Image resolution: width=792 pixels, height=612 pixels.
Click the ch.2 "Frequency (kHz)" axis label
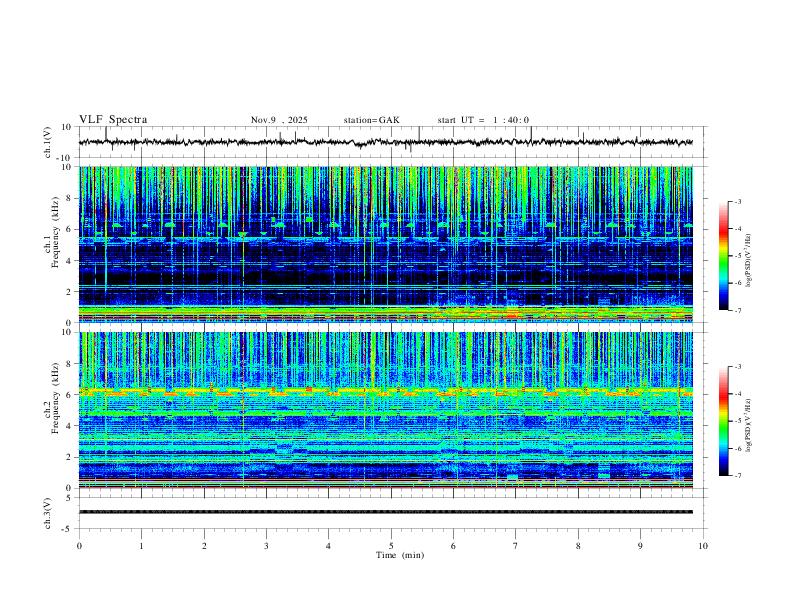[56, 398]
